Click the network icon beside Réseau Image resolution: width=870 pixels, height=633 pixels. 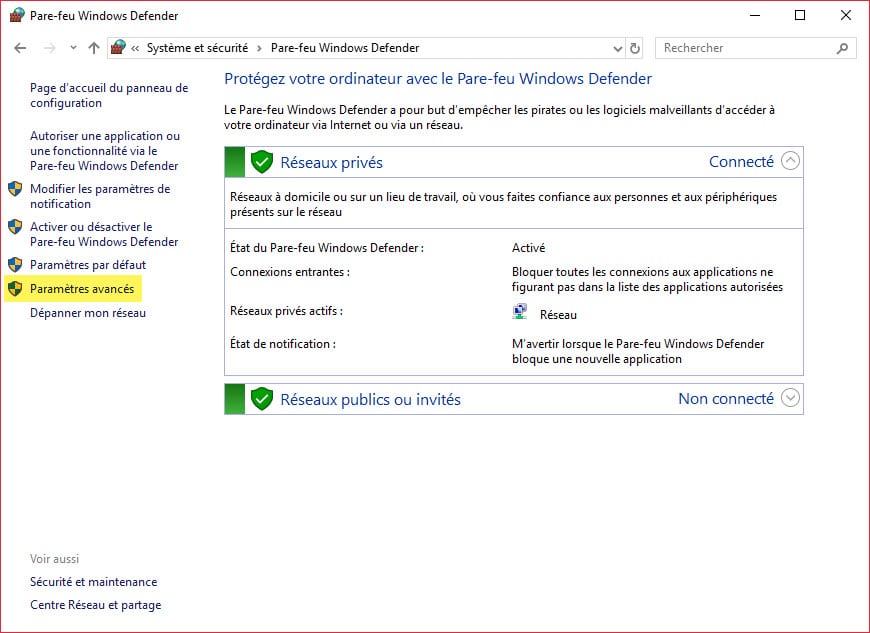[x=520, y=312]
